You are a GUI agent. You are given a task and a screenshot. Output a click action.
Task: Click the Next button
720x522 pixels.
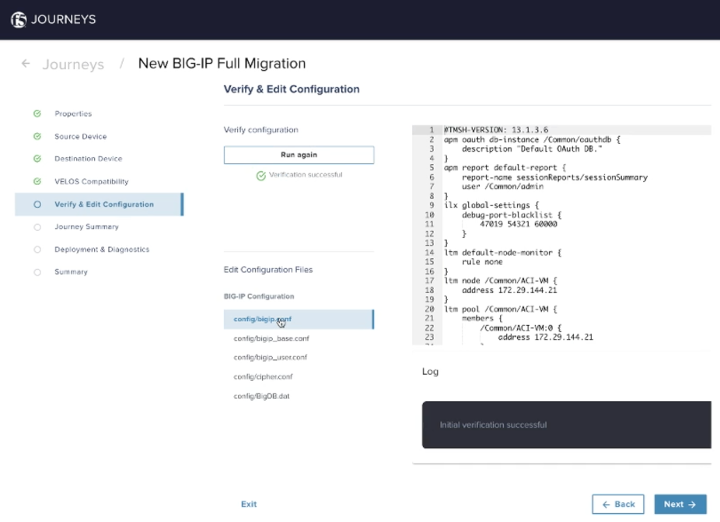point(680,504)
